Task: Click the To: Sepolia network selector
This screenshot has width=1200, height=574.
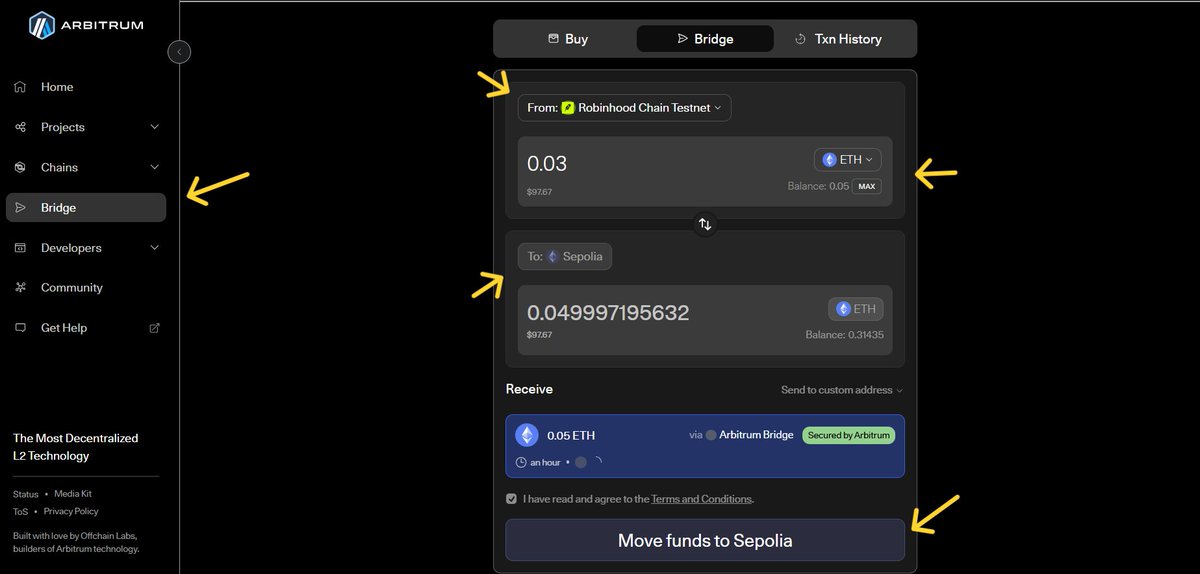Action: (x=565, y=256)
